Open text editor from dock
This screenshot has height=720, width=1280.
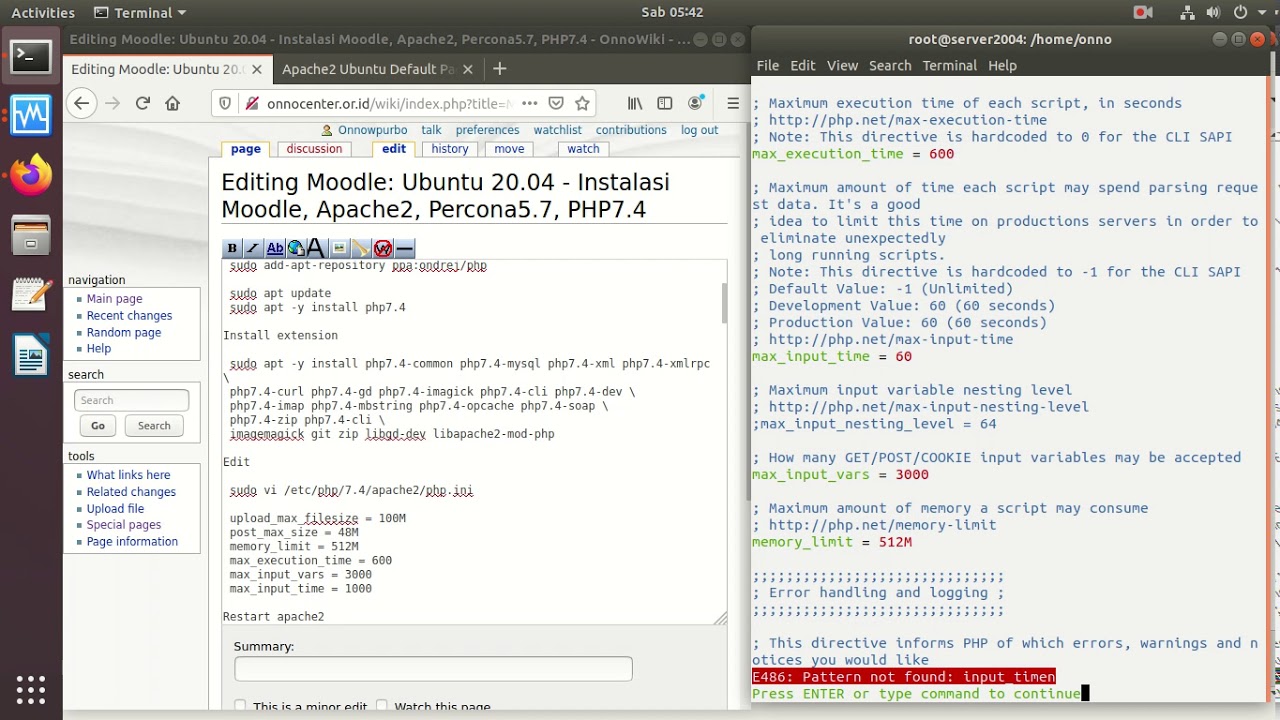(x=31, y=296)
